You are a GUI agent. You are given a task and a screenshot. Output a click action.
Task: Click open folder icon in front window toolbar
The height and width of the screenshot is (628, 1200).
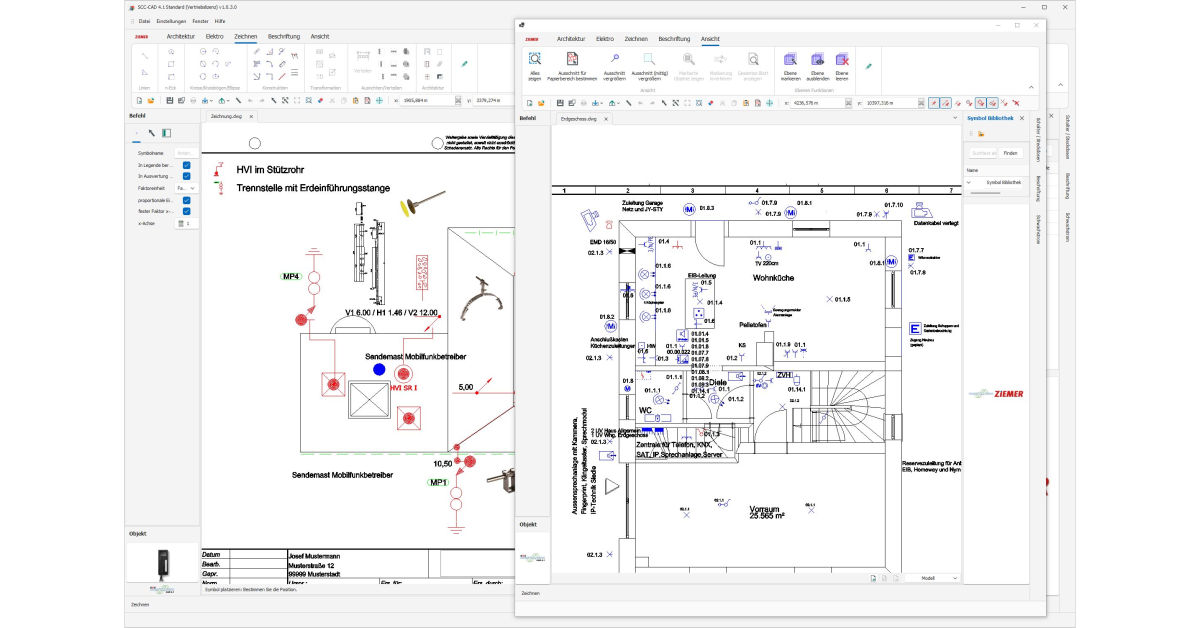541,103
